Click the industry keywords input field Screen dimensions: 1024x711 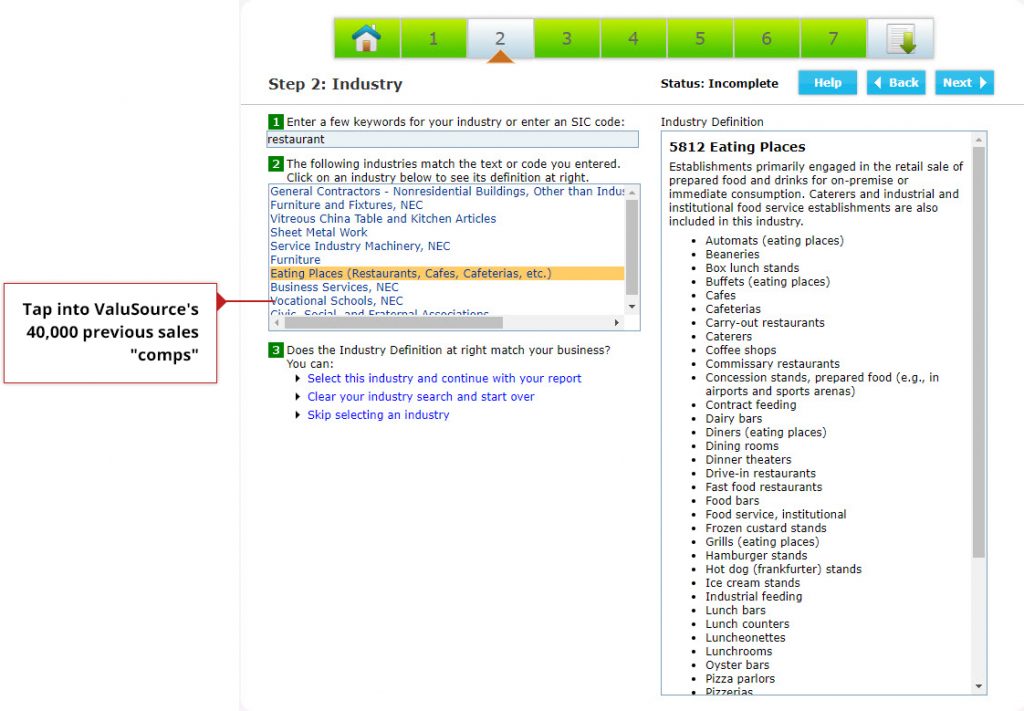pyautogui.click(x=452, y=140)
